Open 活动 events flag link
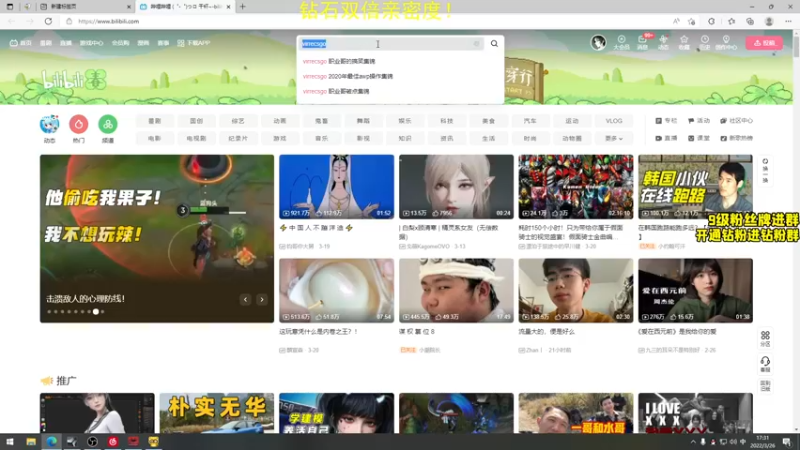The width and height of the screenshot is (800, 450). click(x=699, y=121)
